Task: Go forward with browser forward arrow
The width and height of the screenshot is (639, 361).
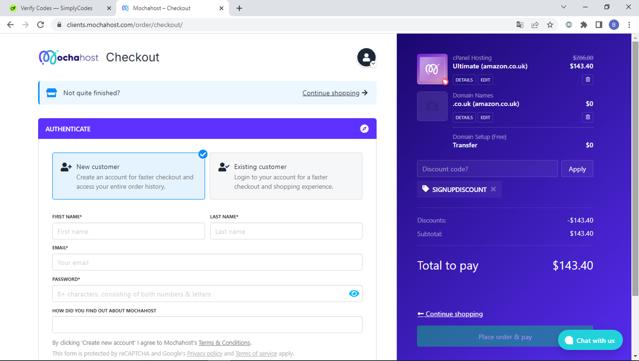Action: tap(25, 25)
